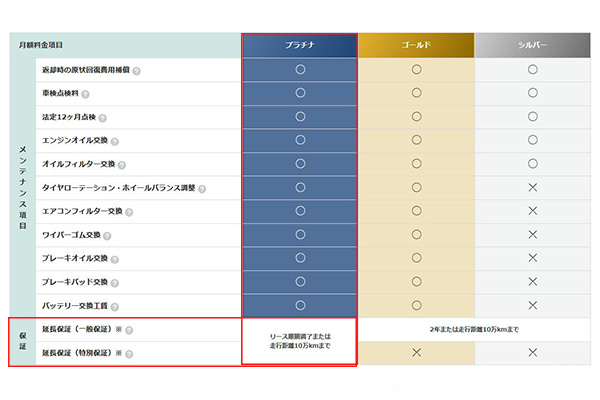
Task: Select the シルバー plan header
Action: (x=532, y=45)
